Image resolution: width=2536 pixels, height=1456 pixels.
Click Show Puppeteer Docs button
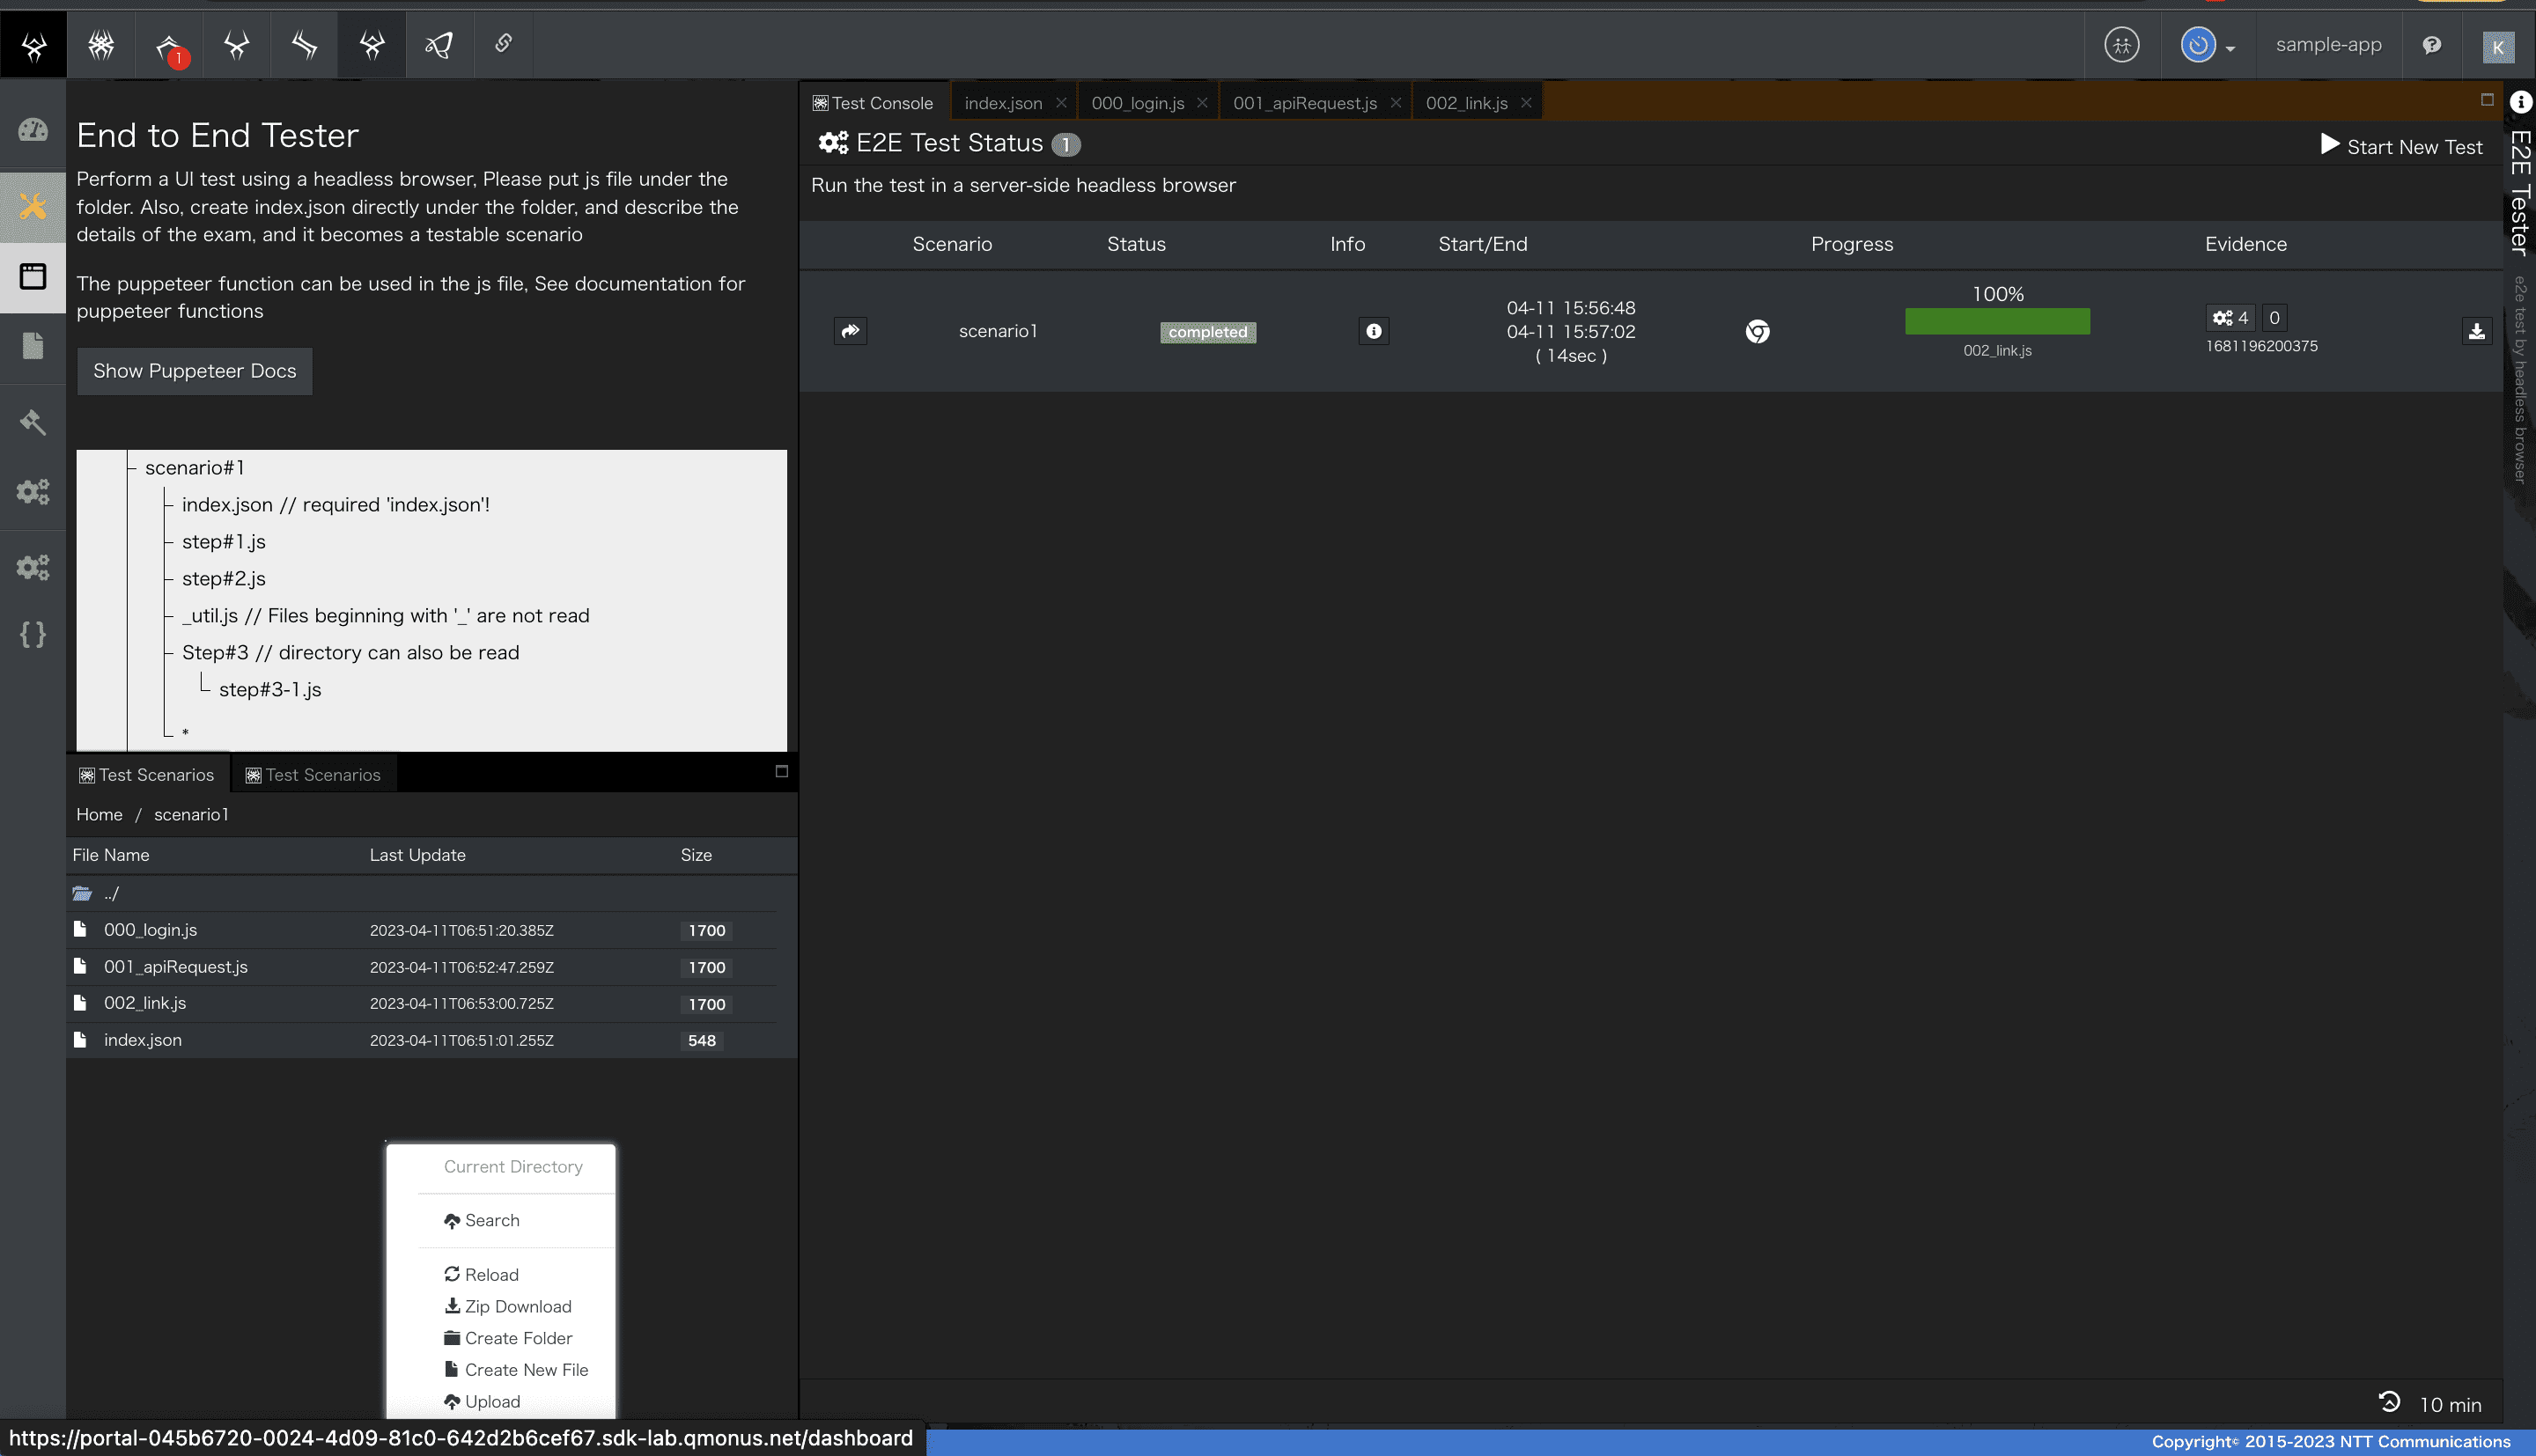click(195, 371)
